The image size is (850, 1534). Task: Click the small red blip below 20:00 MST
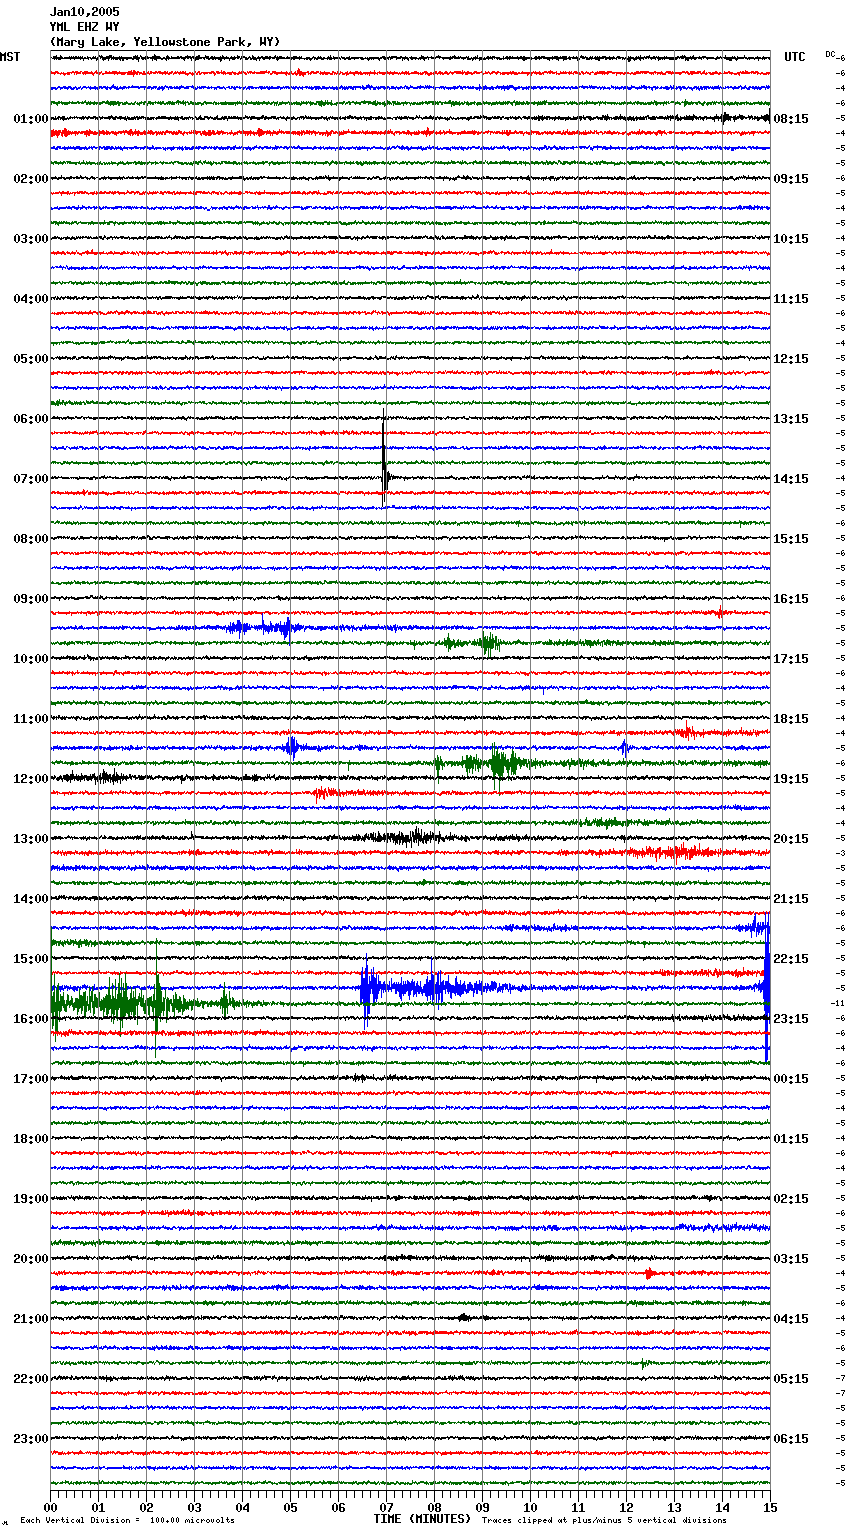(649, 1273)
